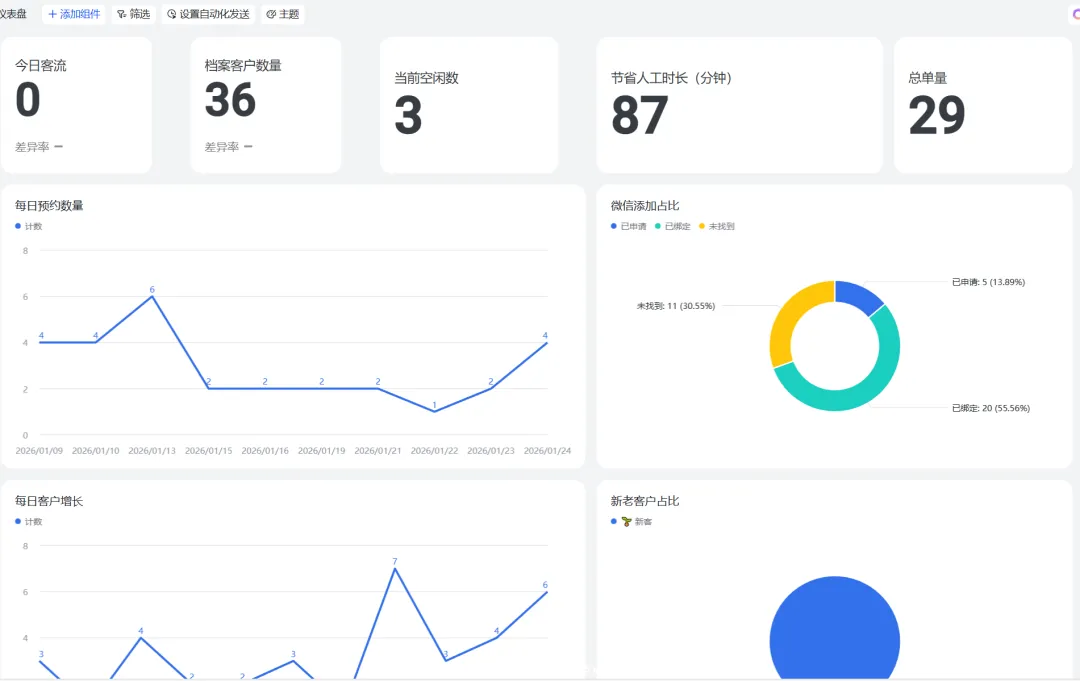Image resolution: width=1080 pixels, height=681 pixels.
Task: Click the 2026/01/09 axis label
Action: 39,450
